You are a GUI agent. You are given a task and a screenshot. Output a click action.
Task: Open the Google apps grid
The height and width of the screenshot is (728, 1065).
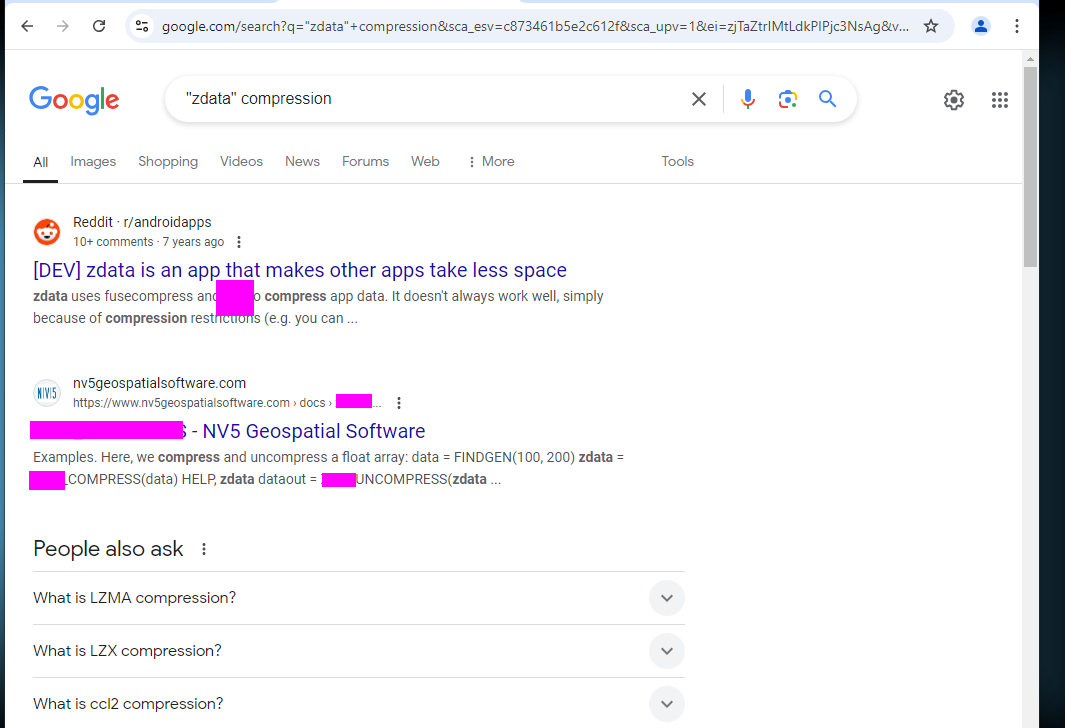(1000, 100)
